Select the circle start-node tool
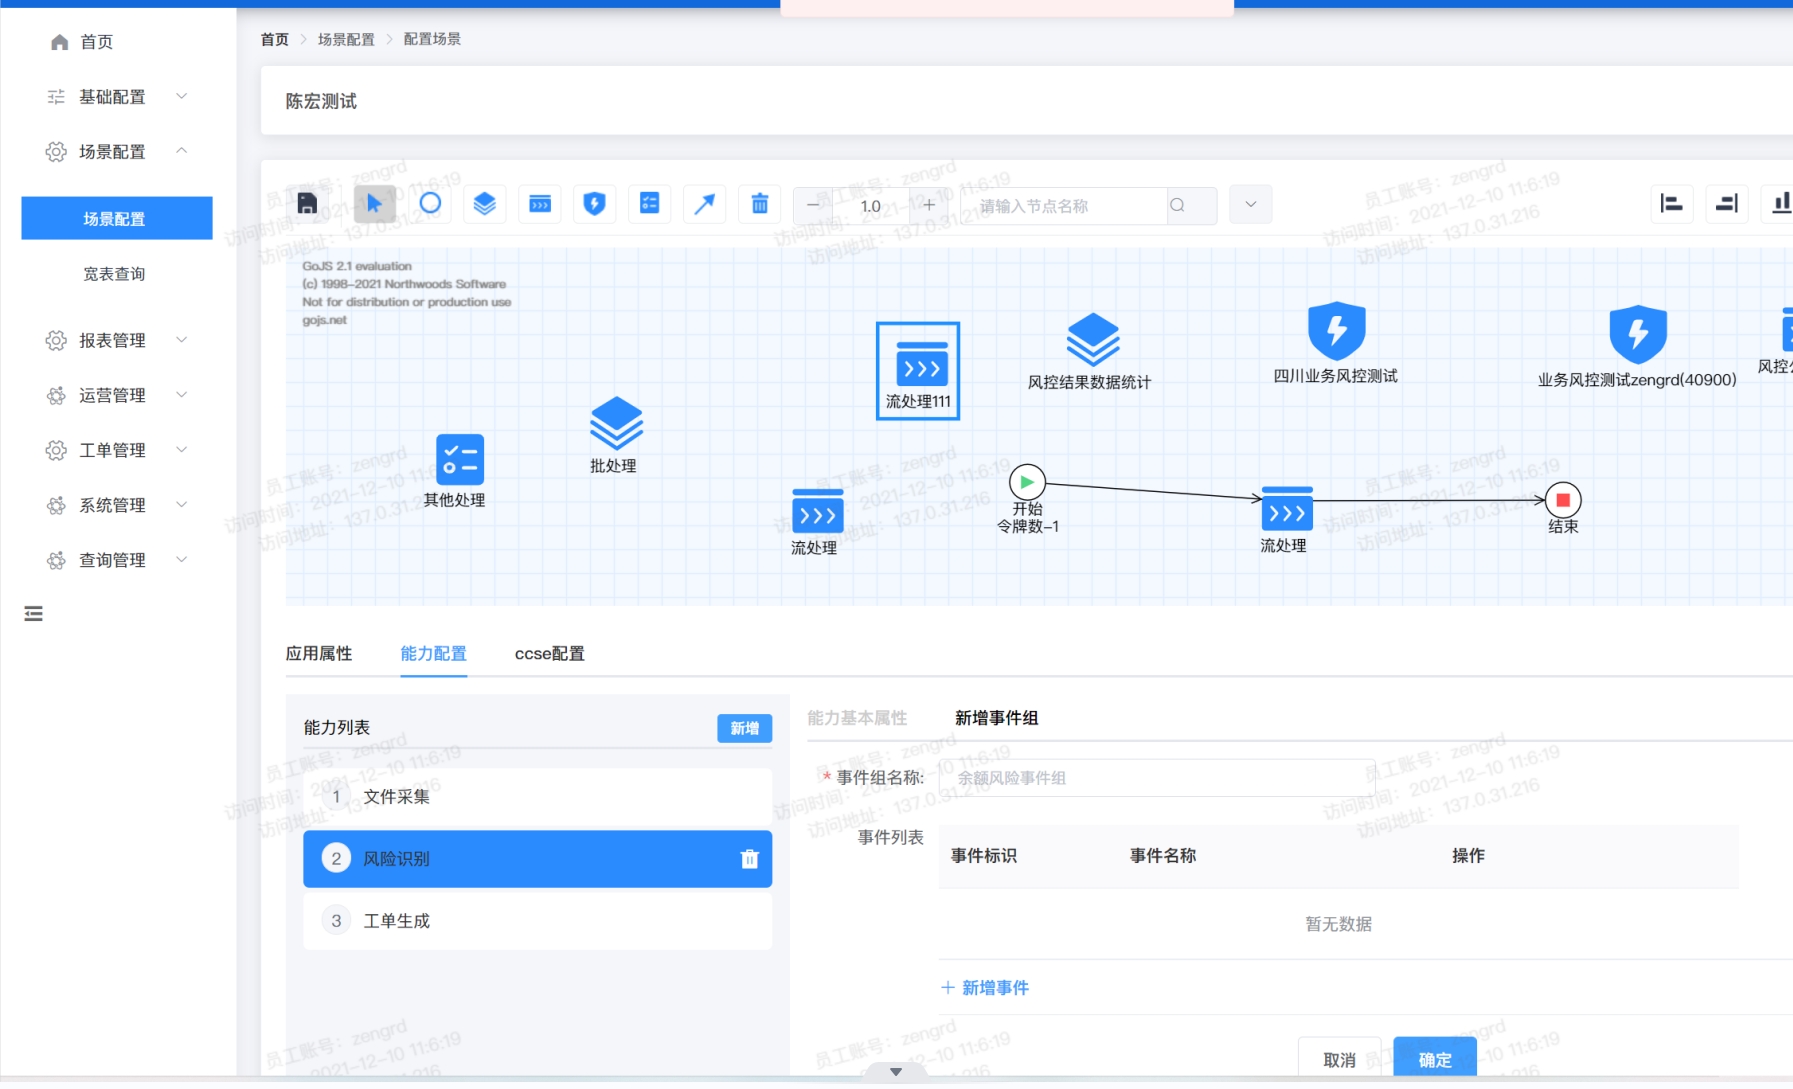The image size is (1793, 1089). click(430, 204)
